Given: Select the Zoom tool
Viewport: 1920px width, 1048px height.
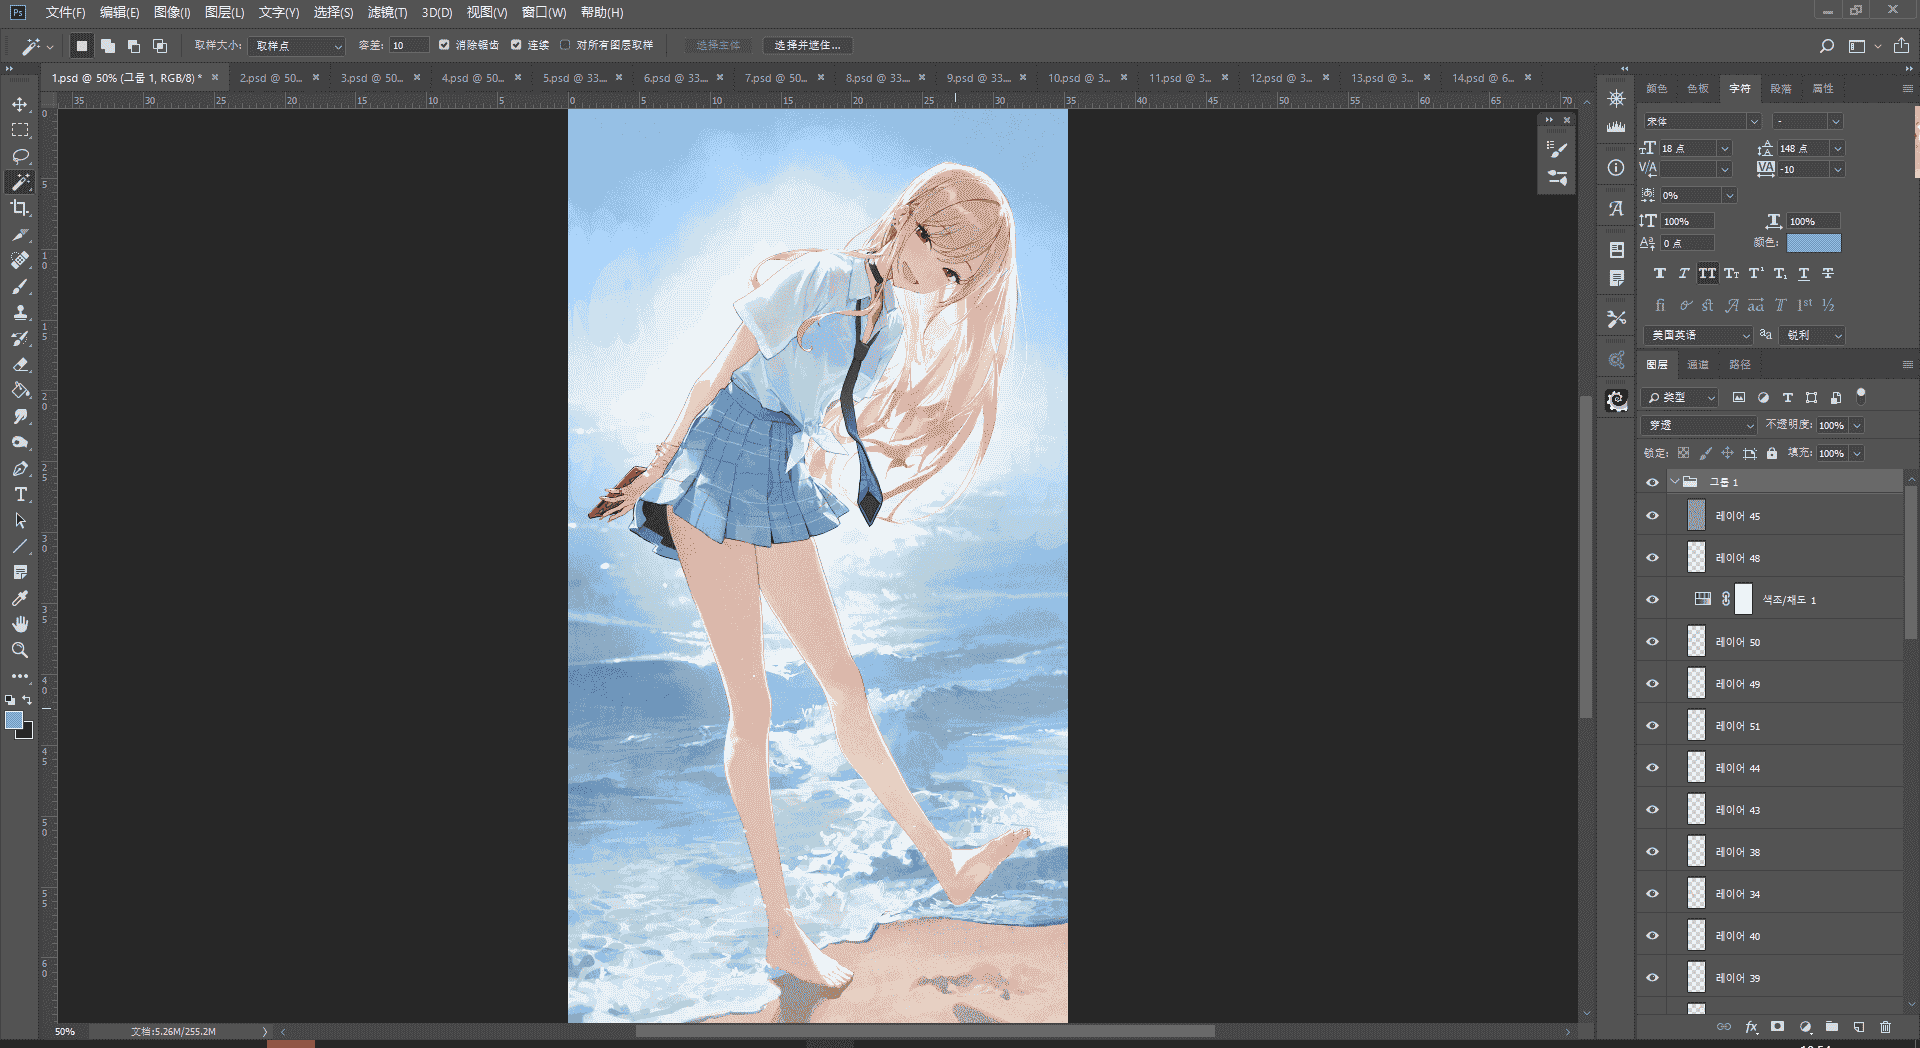Looking at the screenshot, I should [20, 650].
